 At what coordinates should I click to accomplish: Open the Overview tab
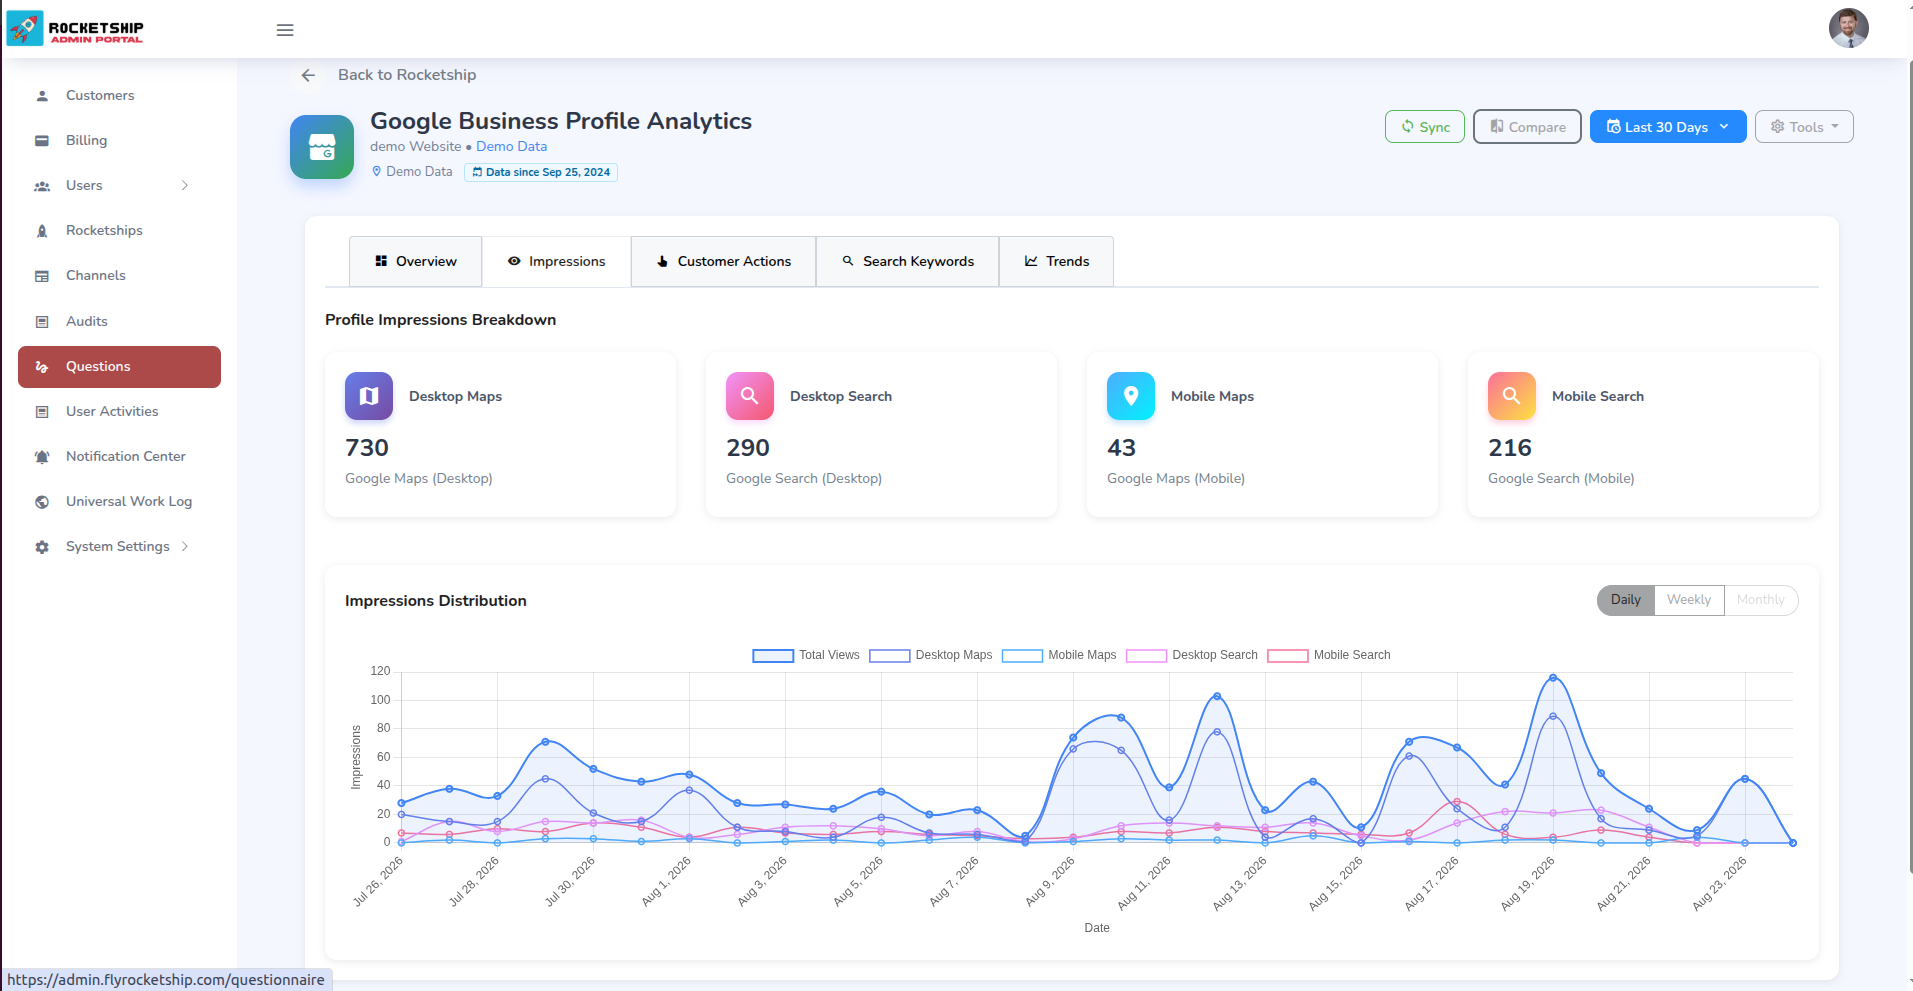(415, 261)
